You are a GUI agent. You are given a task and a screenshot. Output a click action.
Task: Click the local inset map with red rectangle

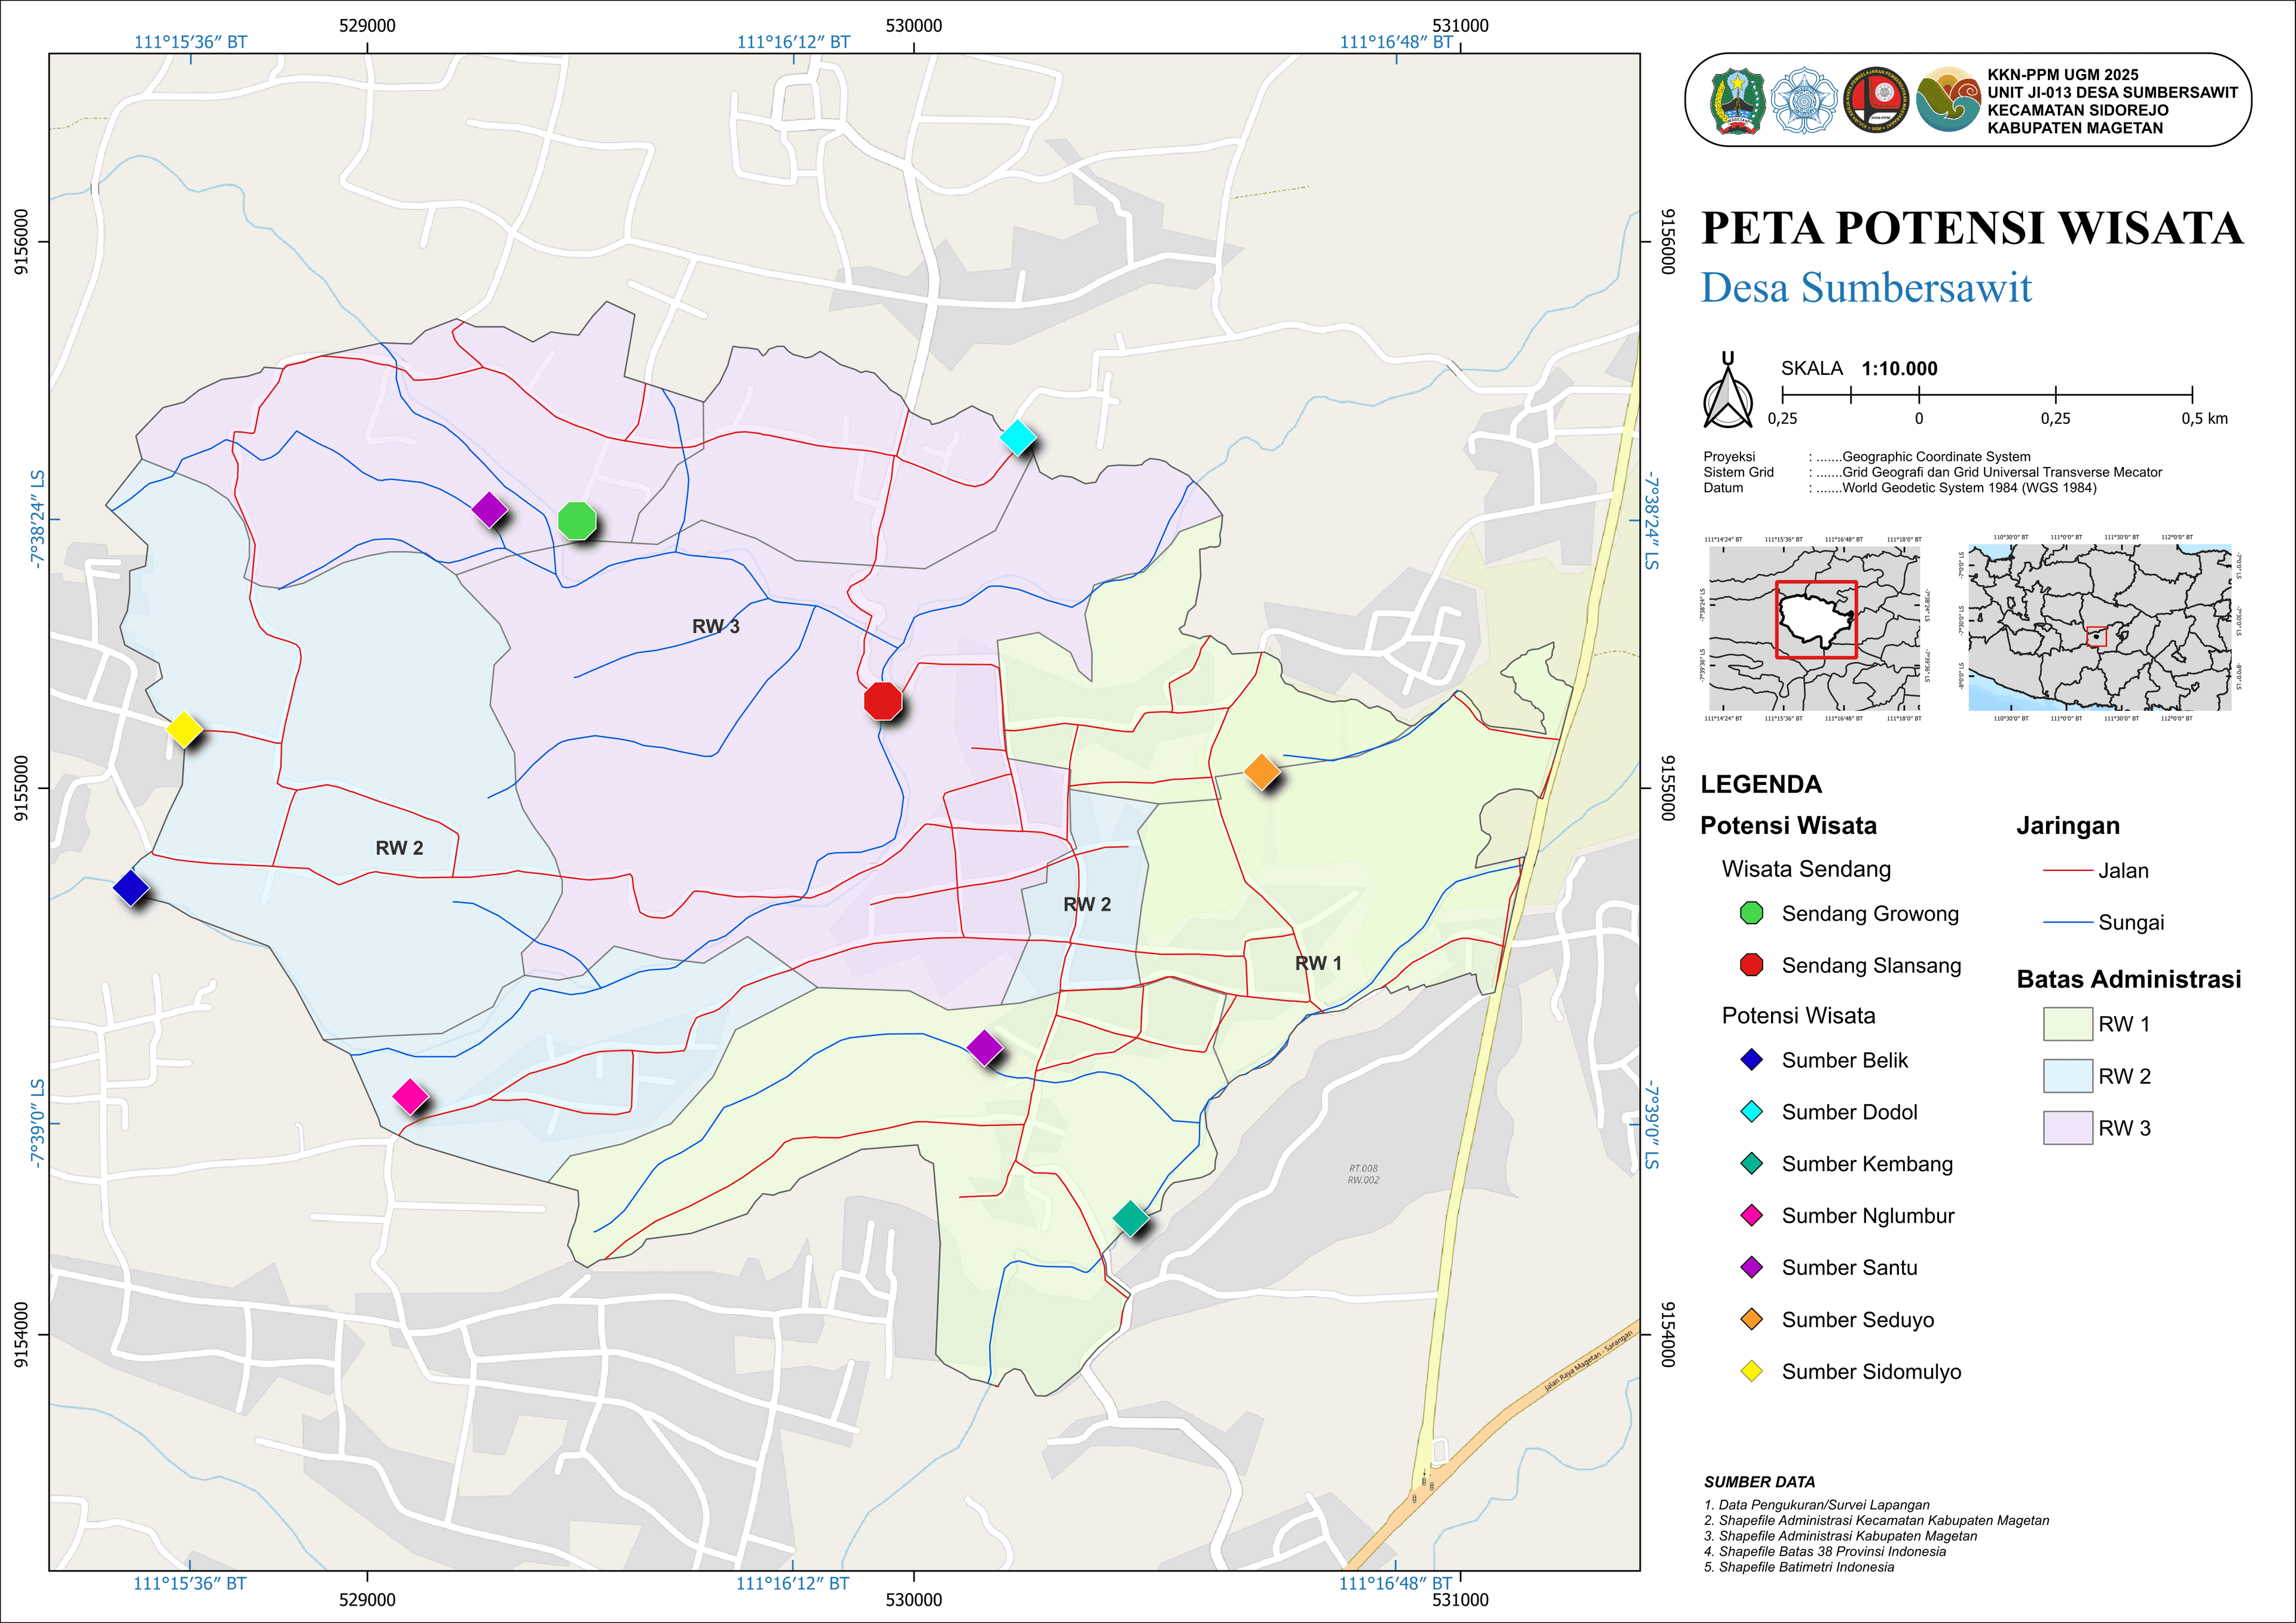coord(1814,624)
